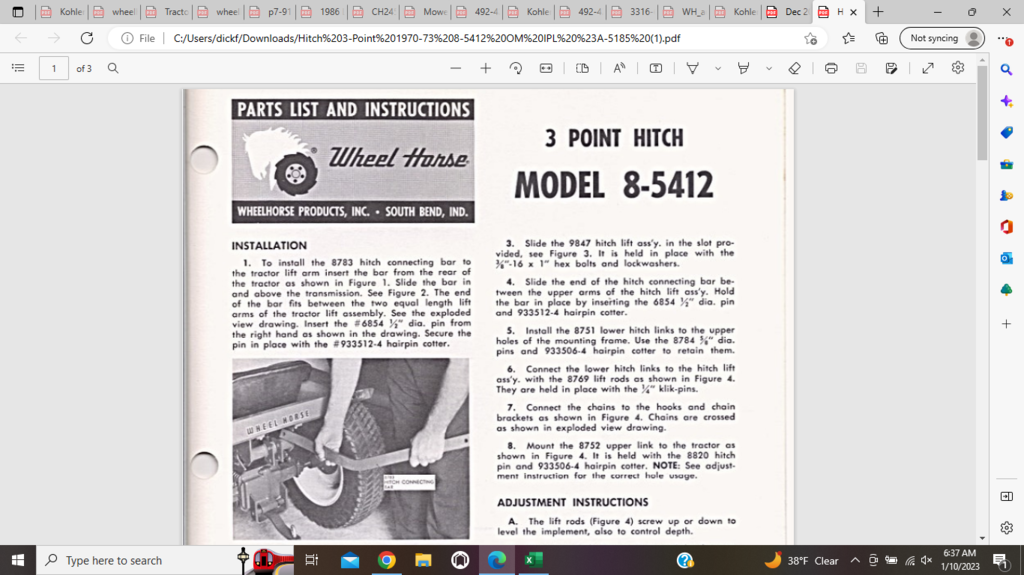Open the sidebar Games icon
Image resolution: width=1024 pixels, height=575 pixels.
1006,195
